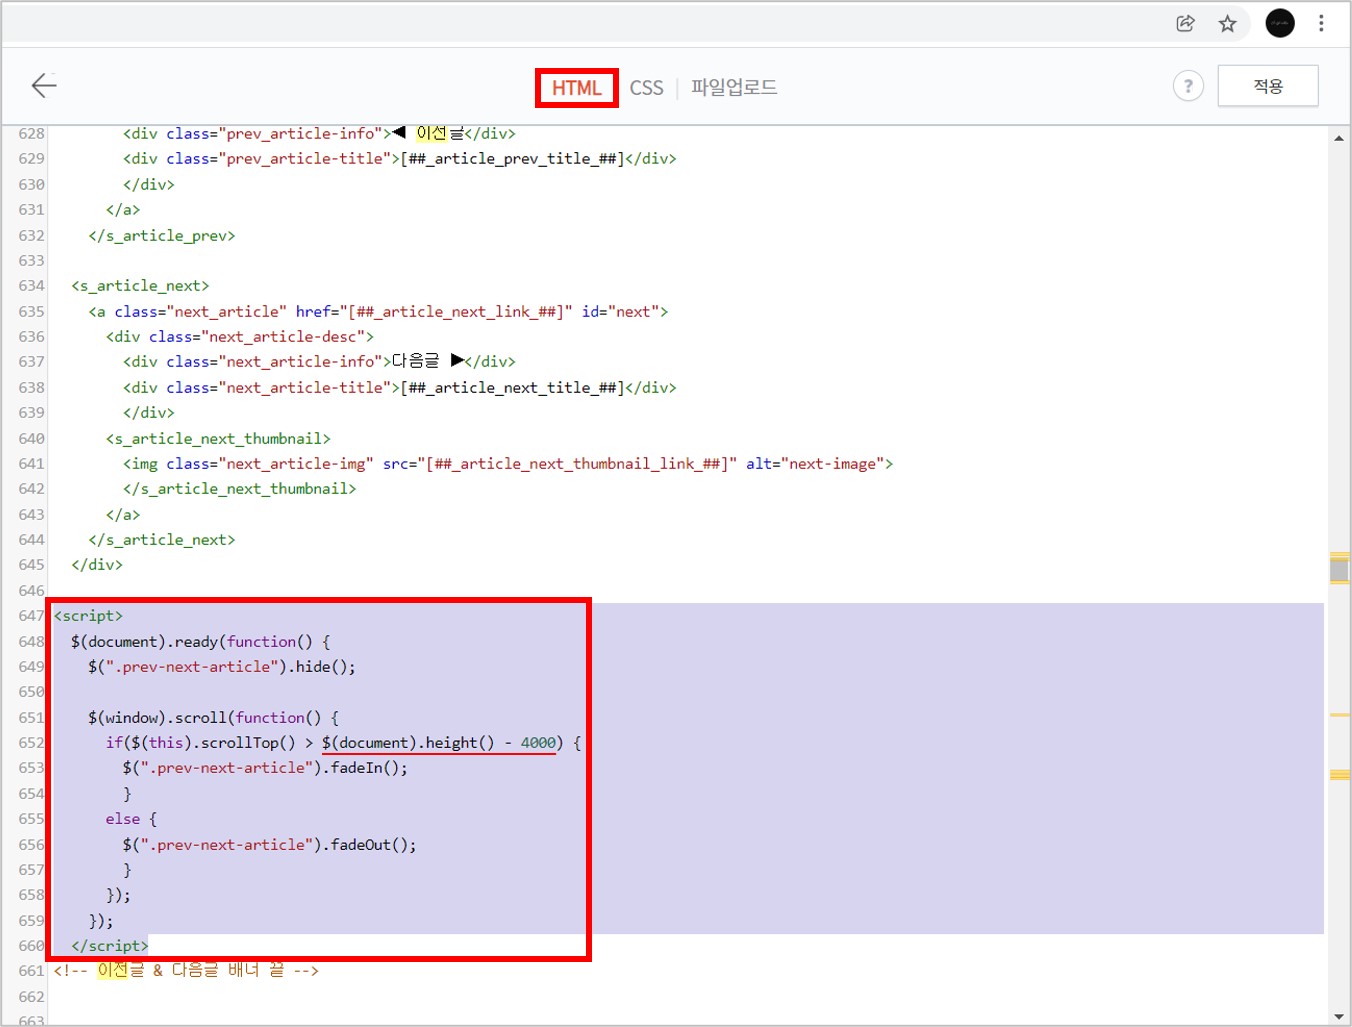The height and width of the screenshot is (1027, 1352).
Task: Click [##_article_prev_title_##] placeholder
Action: coord(512,159)
